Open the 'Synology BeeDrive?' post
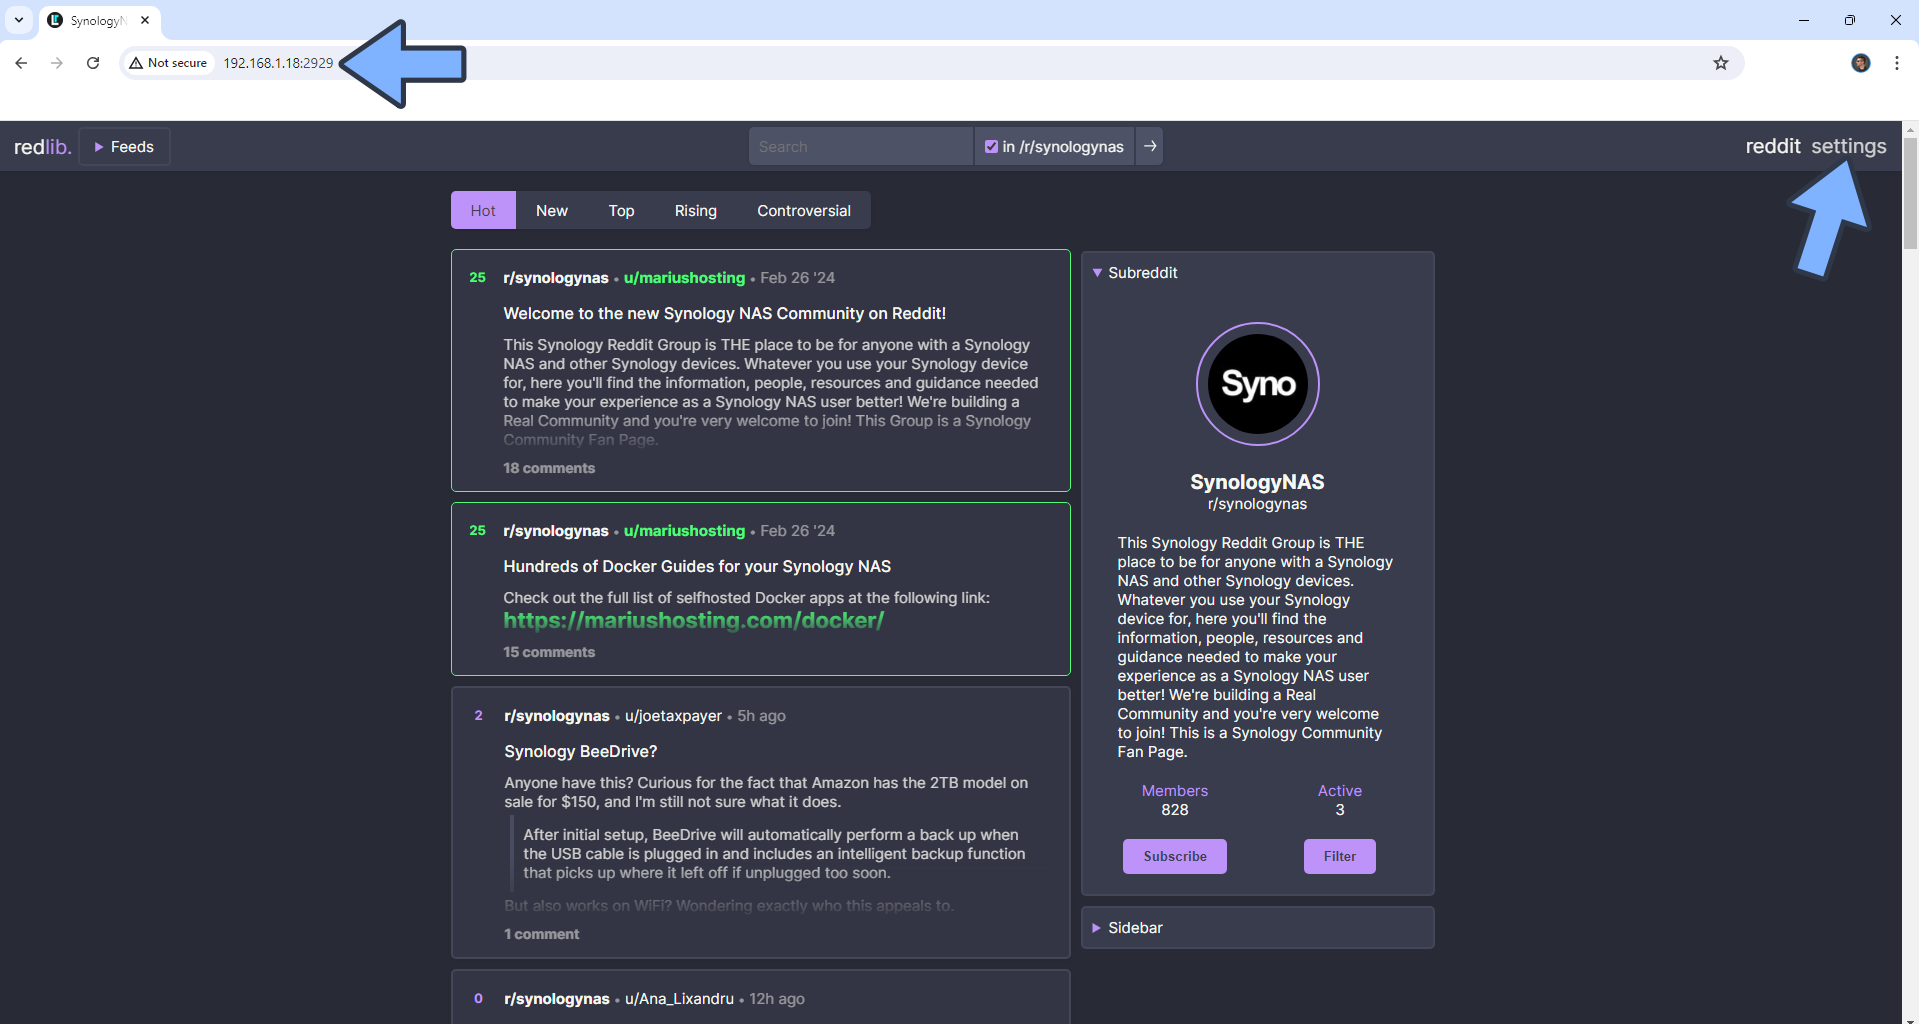This screenshot has height=1024, width=1919. click(580, 751)
